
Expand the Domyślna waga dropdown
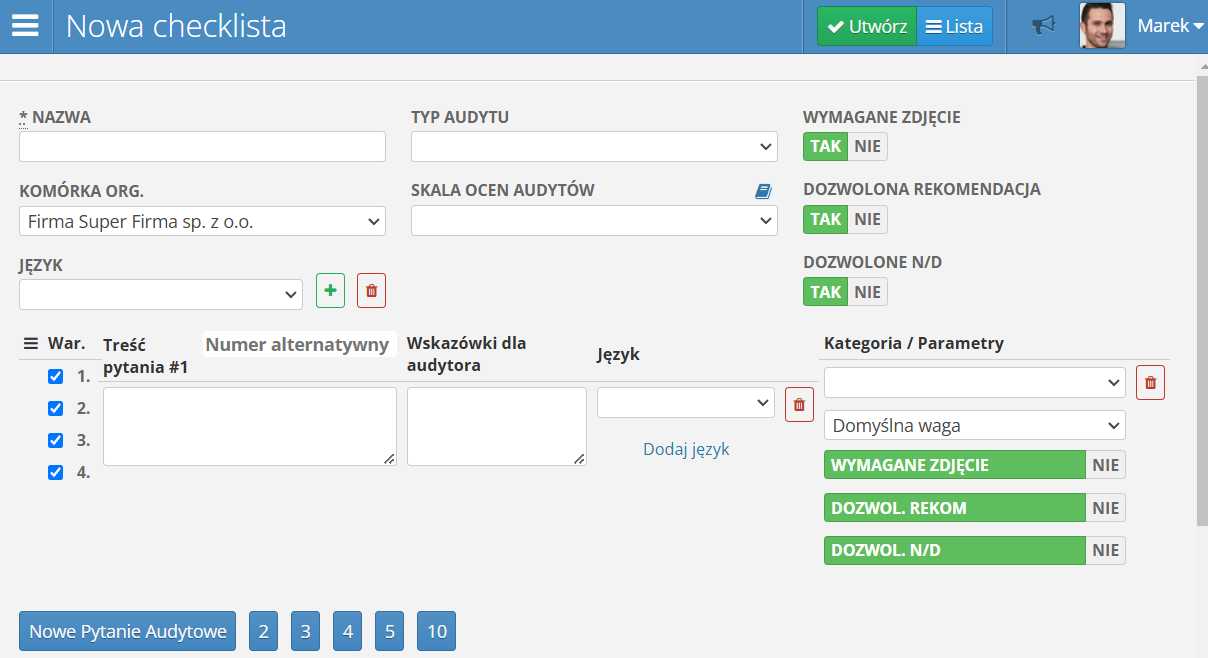974,425
